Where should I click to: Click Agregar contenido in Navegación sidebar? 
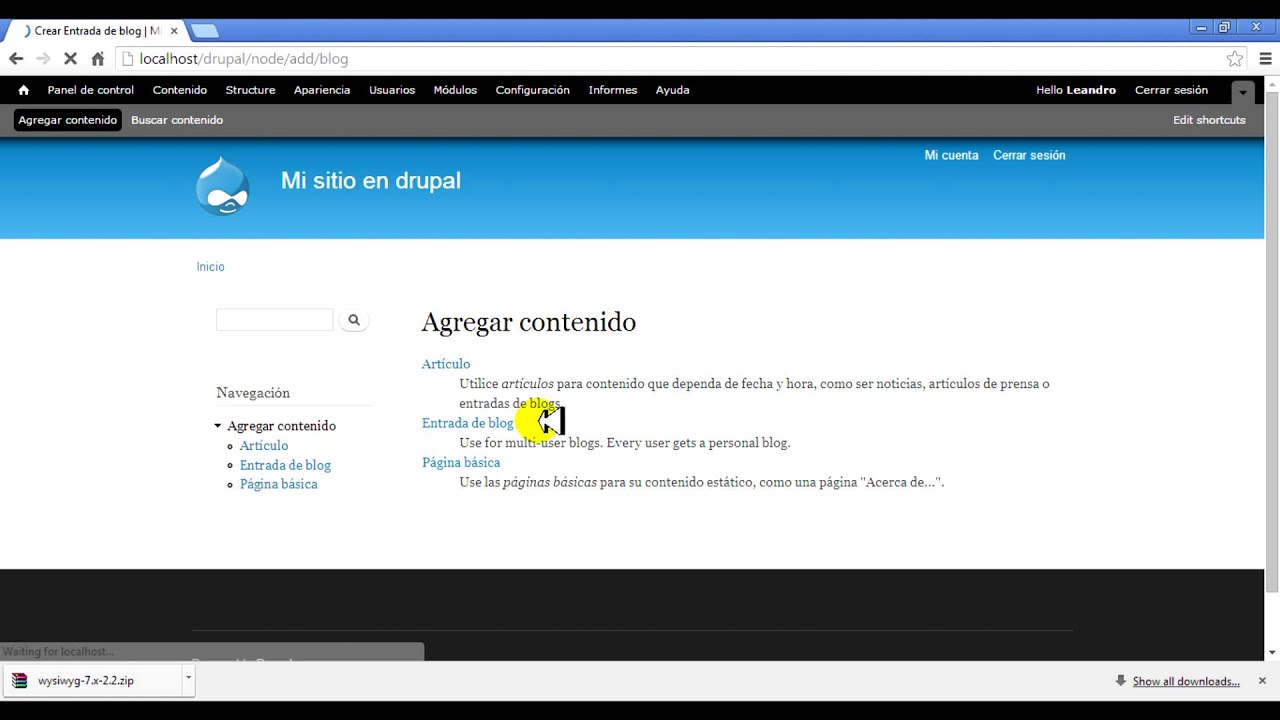(x=281, y=426)
